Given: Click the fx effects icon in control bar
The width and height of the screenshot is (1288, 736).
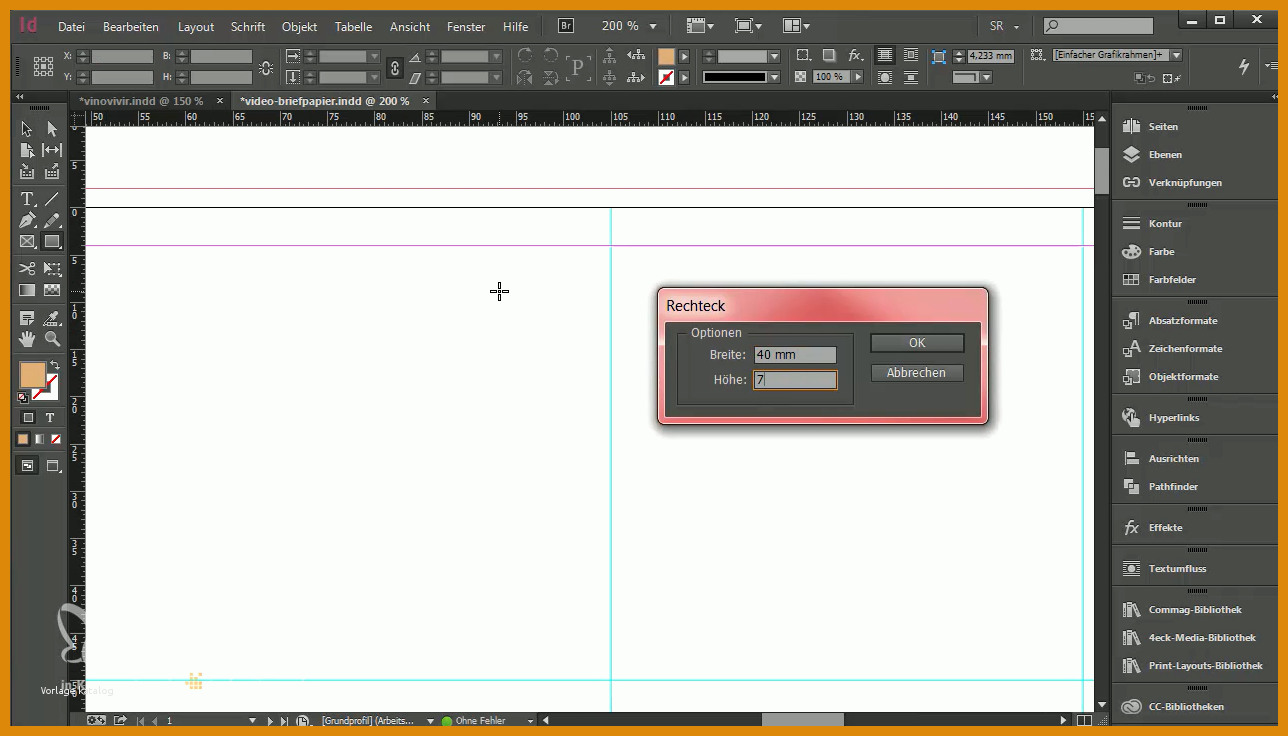Looking at the screenshot, I should (x=856, y=56).
